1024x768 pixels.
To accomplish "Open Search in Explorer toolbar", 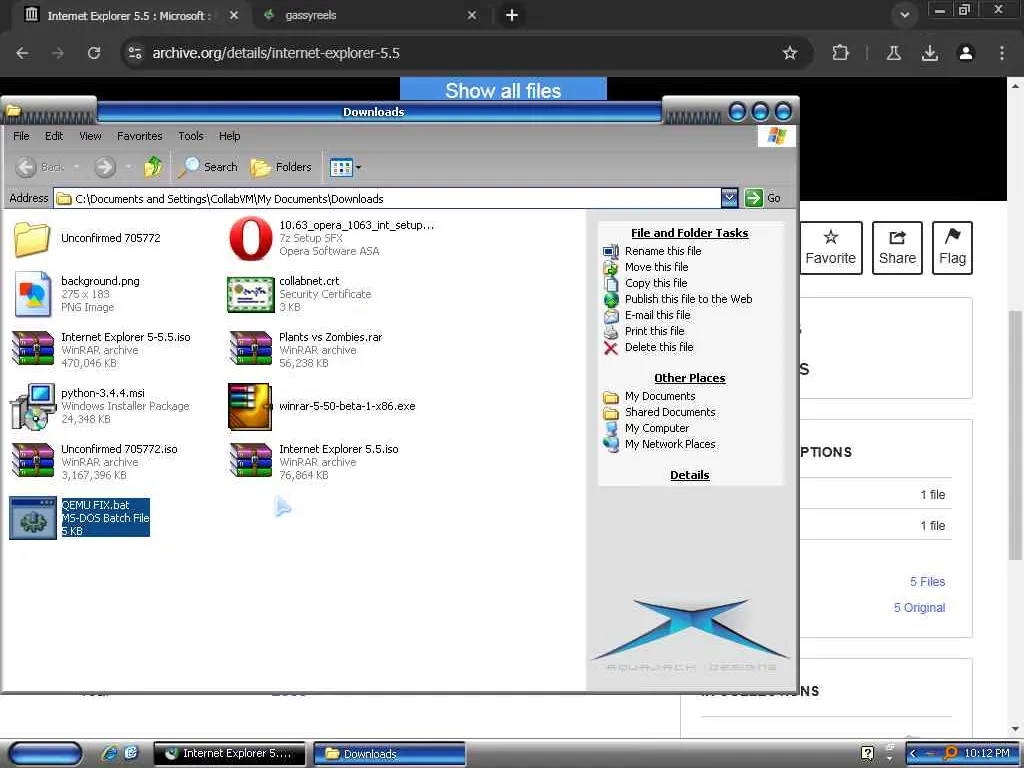I will [208, 167].
